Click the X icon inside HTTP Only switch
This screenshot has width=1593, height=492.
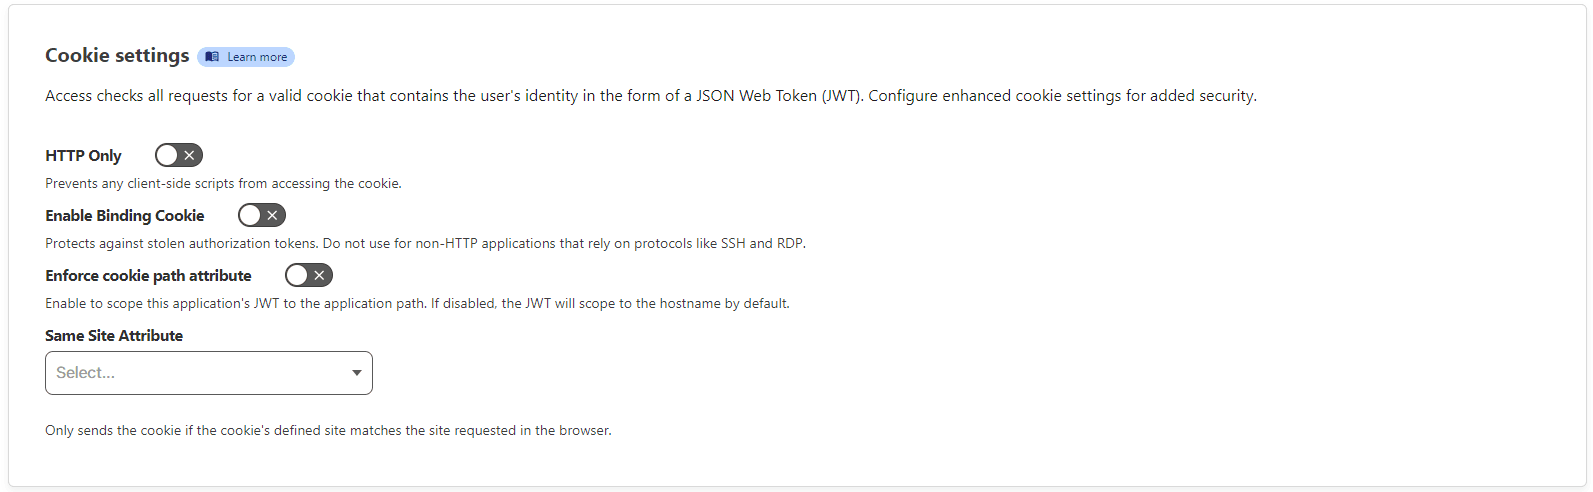[189, 155]
